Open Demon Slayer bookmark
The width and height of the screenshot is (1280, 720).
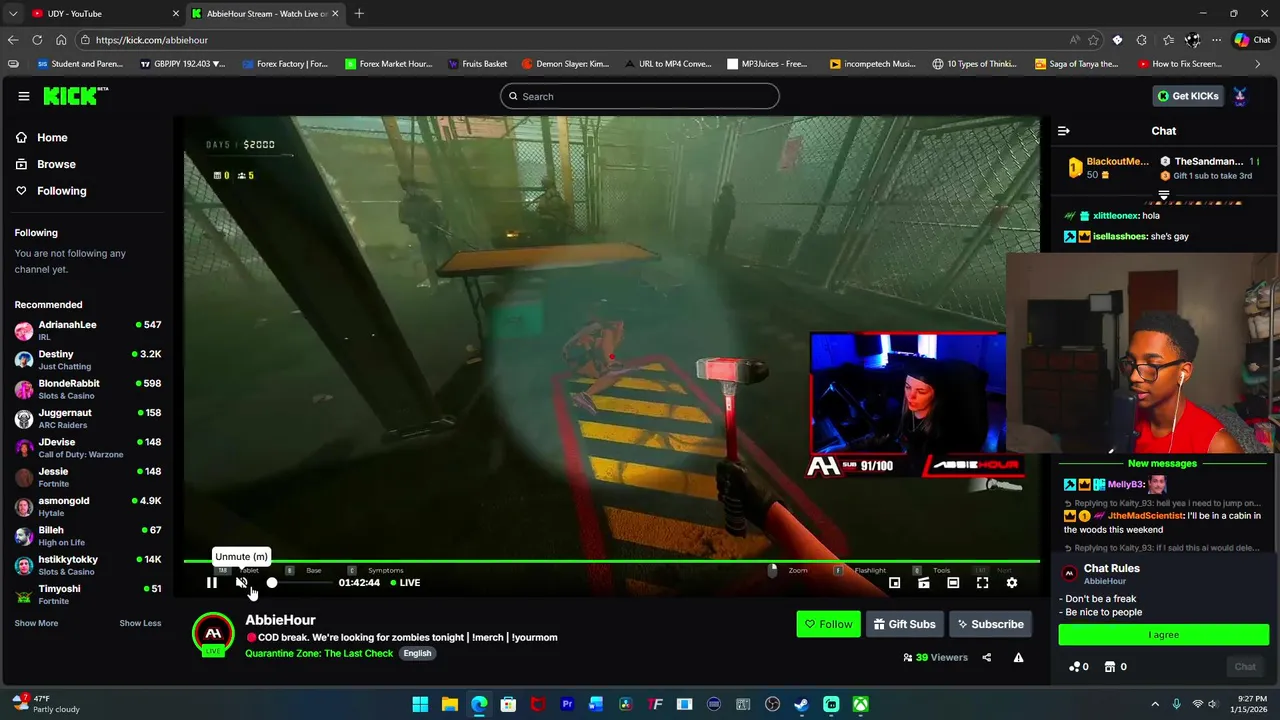pos(565,64)
